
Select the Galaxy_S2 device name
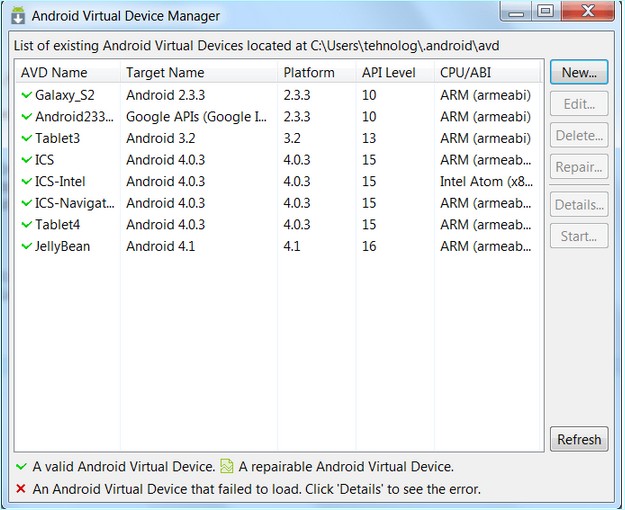pos(65,95)
